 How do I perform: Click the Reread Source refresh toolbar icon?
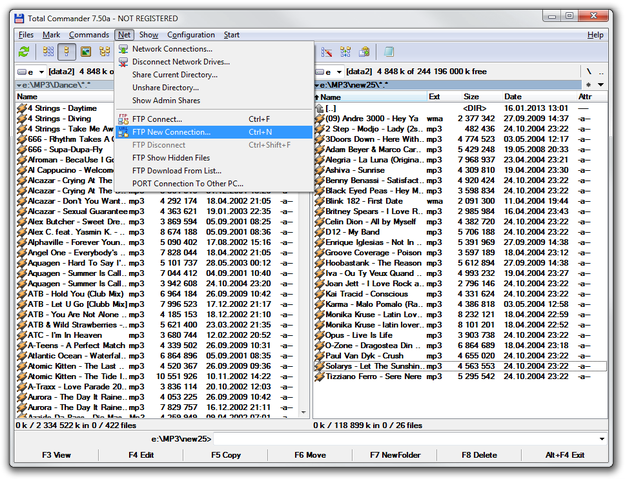click(24, 52)
